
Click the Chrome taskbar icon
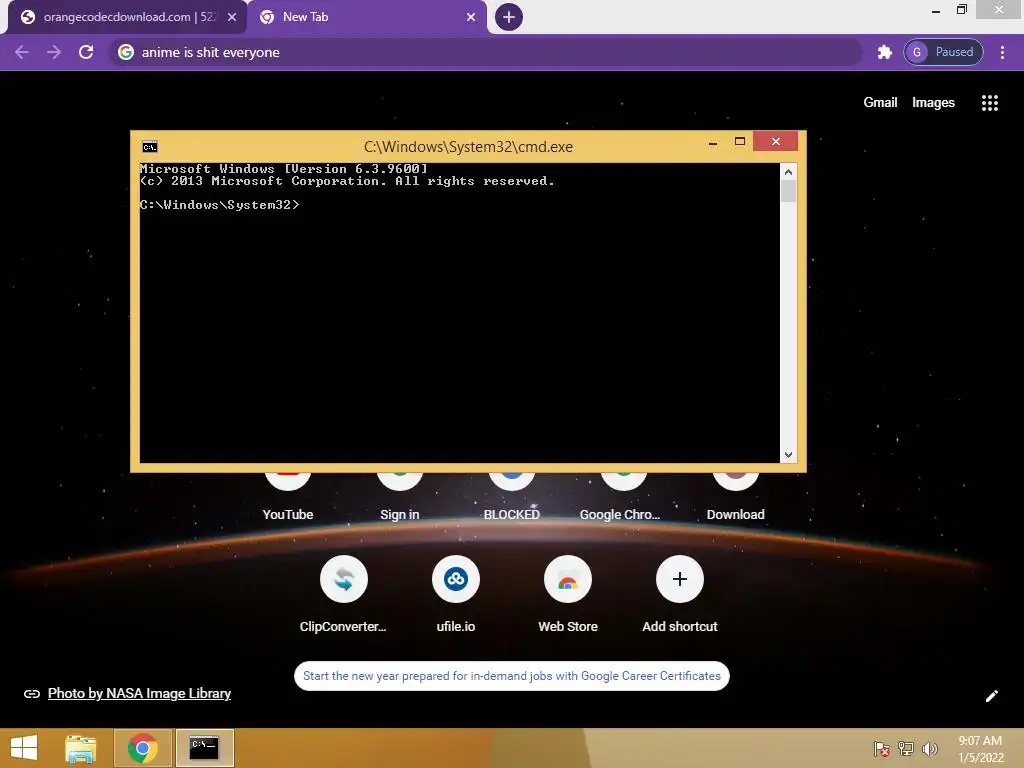[142, 748]
